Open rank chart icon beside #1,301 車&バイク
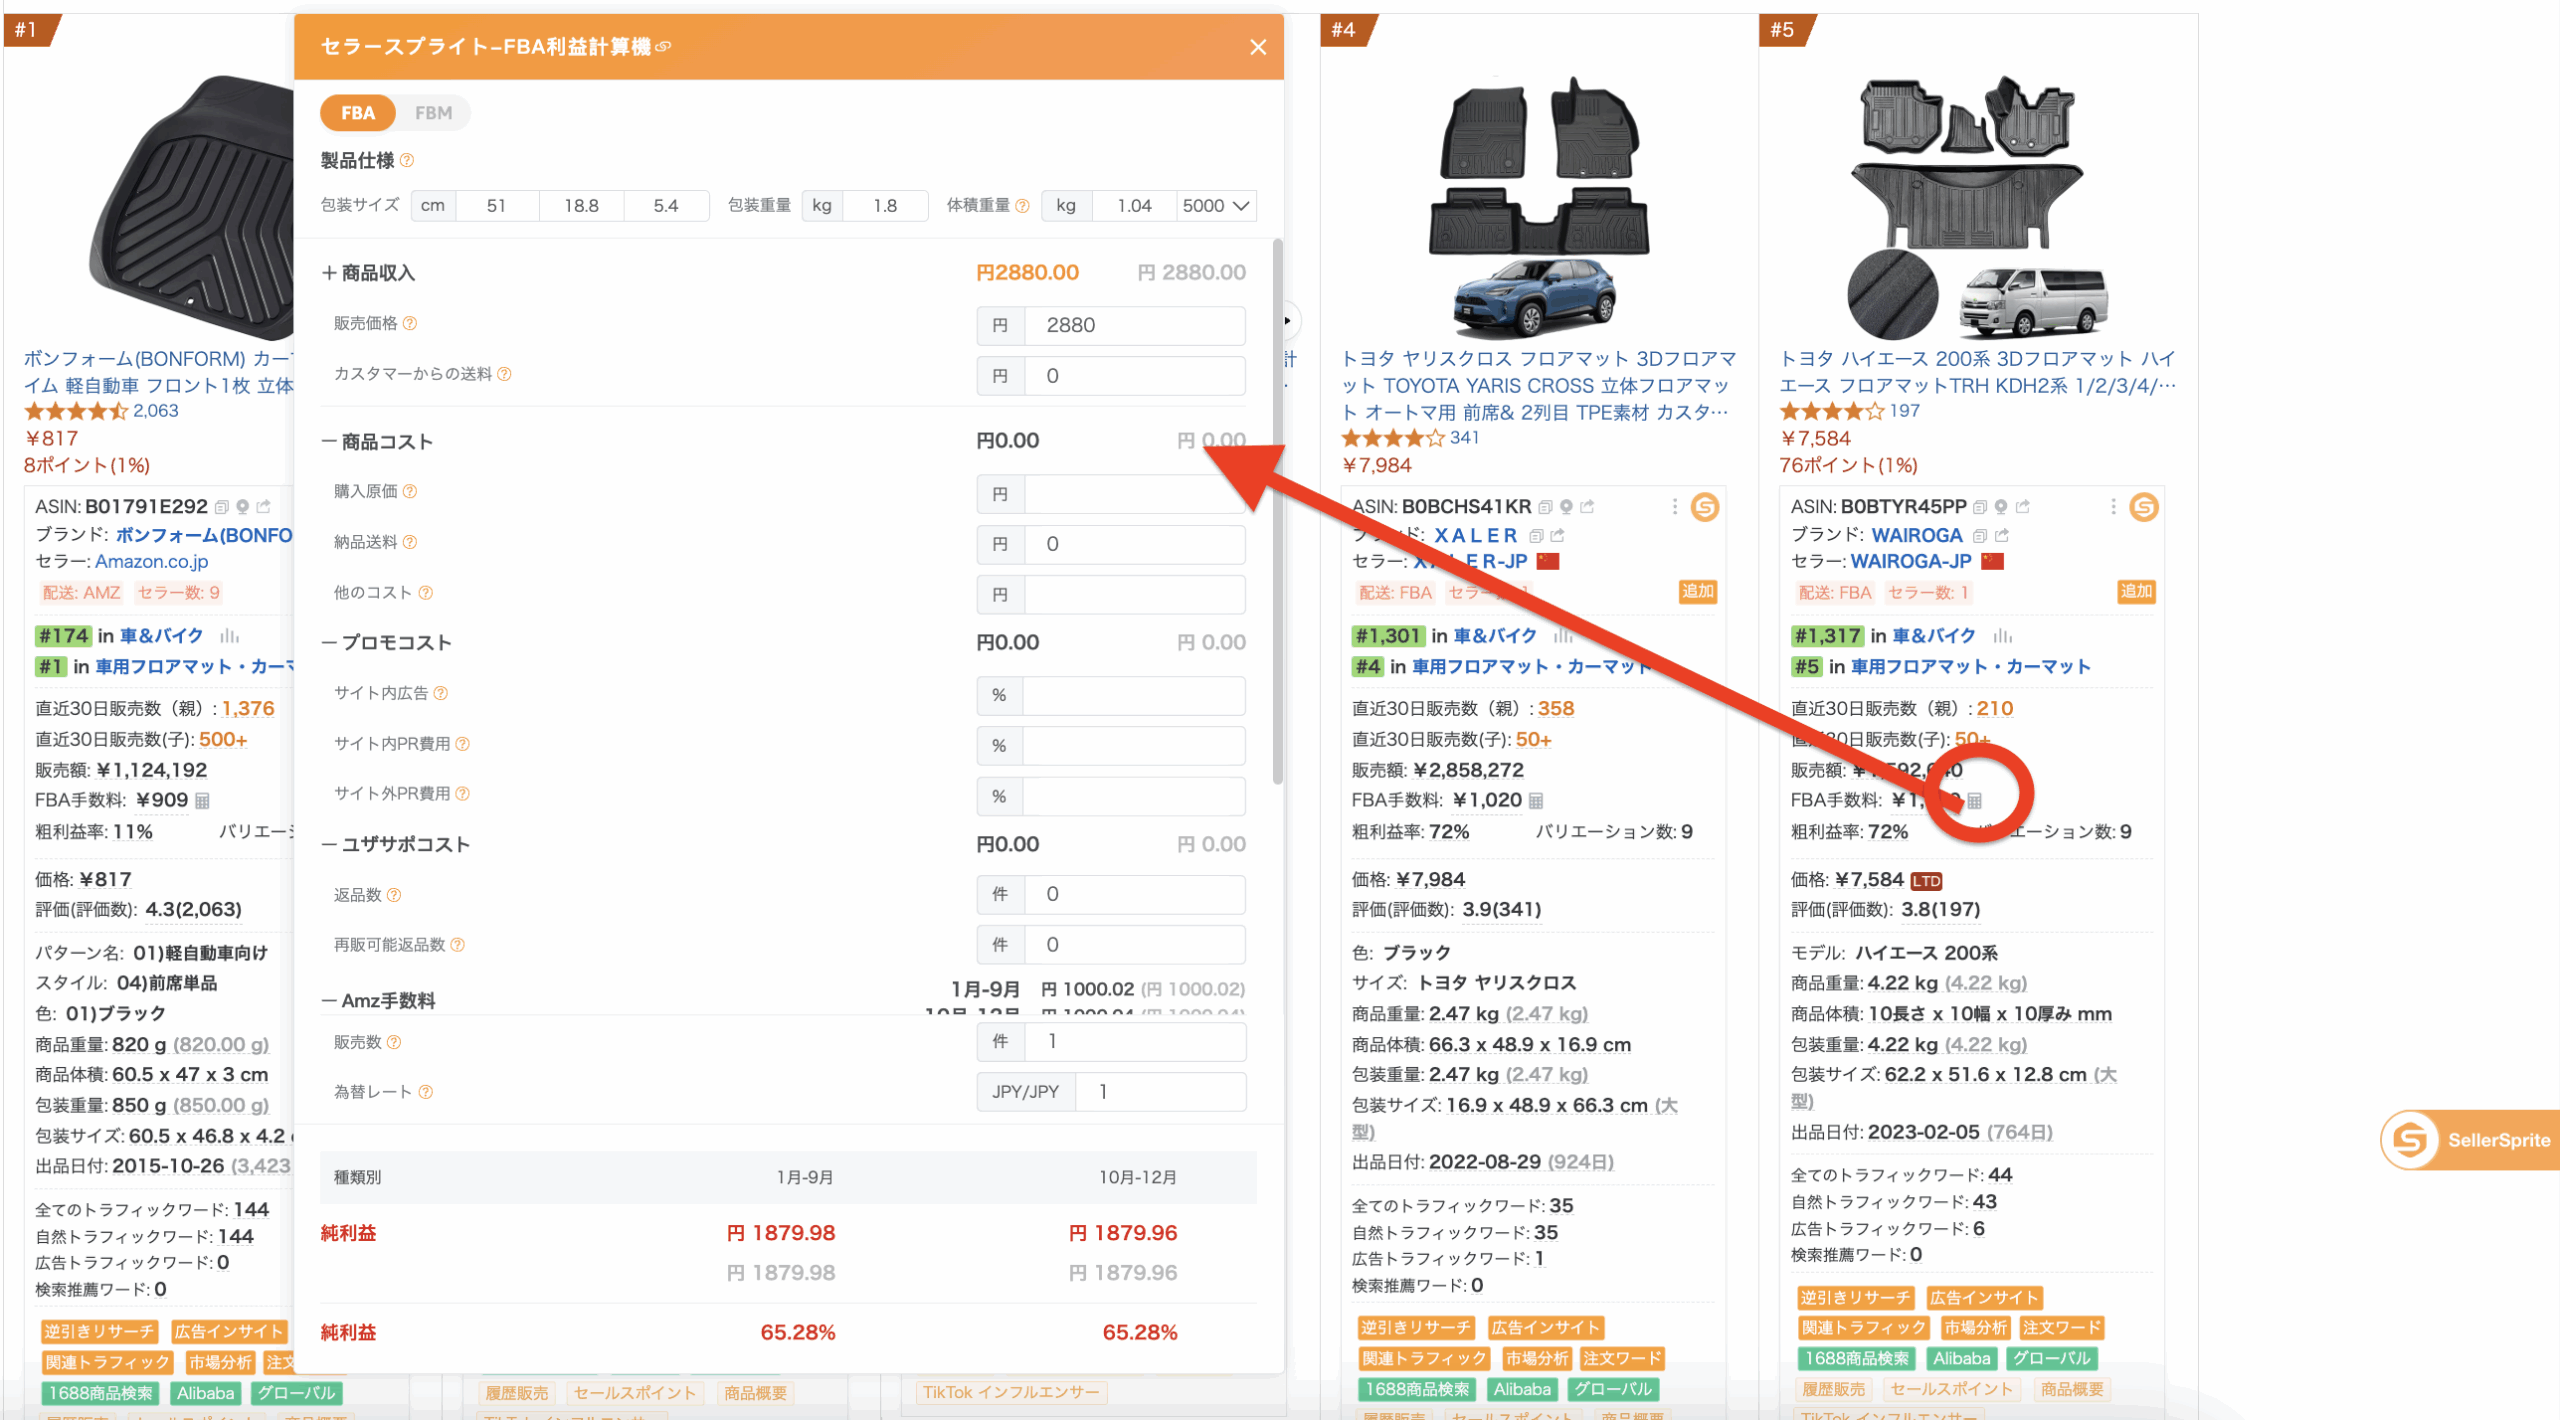 [1563, 636]
